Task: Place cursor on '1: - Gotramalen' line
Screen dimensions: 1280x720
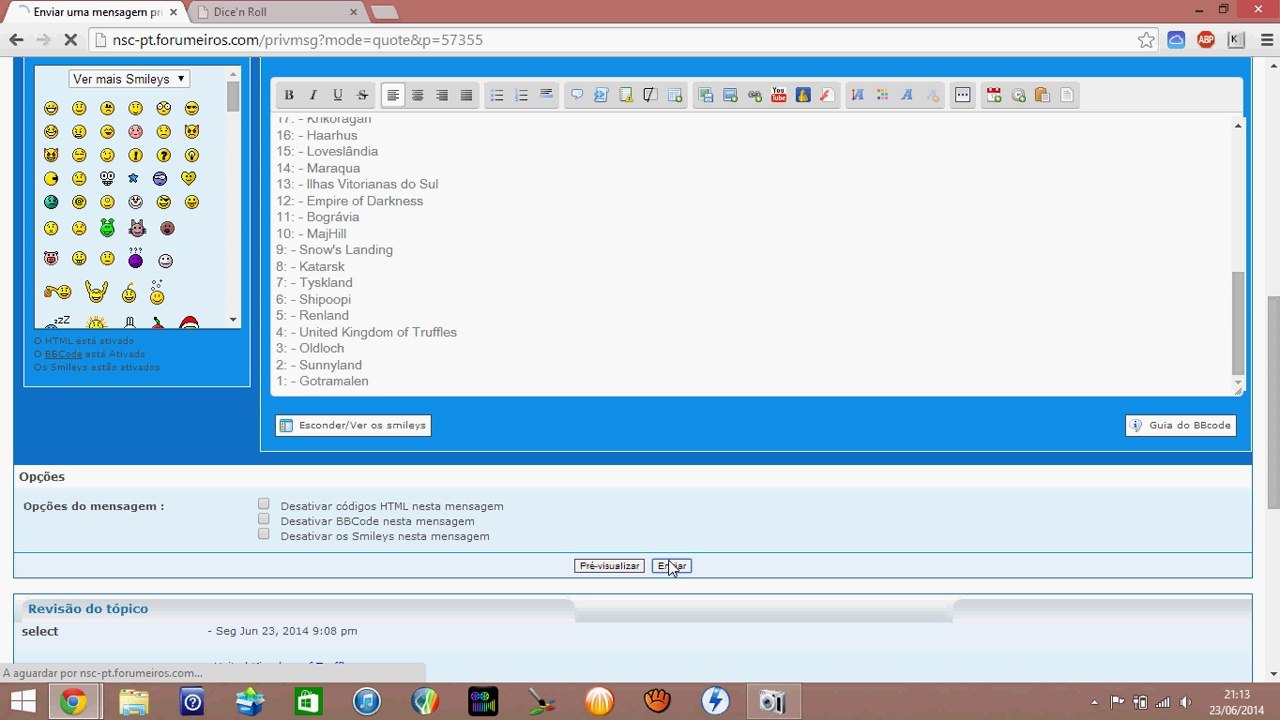Action: click(x=322, y=381)
